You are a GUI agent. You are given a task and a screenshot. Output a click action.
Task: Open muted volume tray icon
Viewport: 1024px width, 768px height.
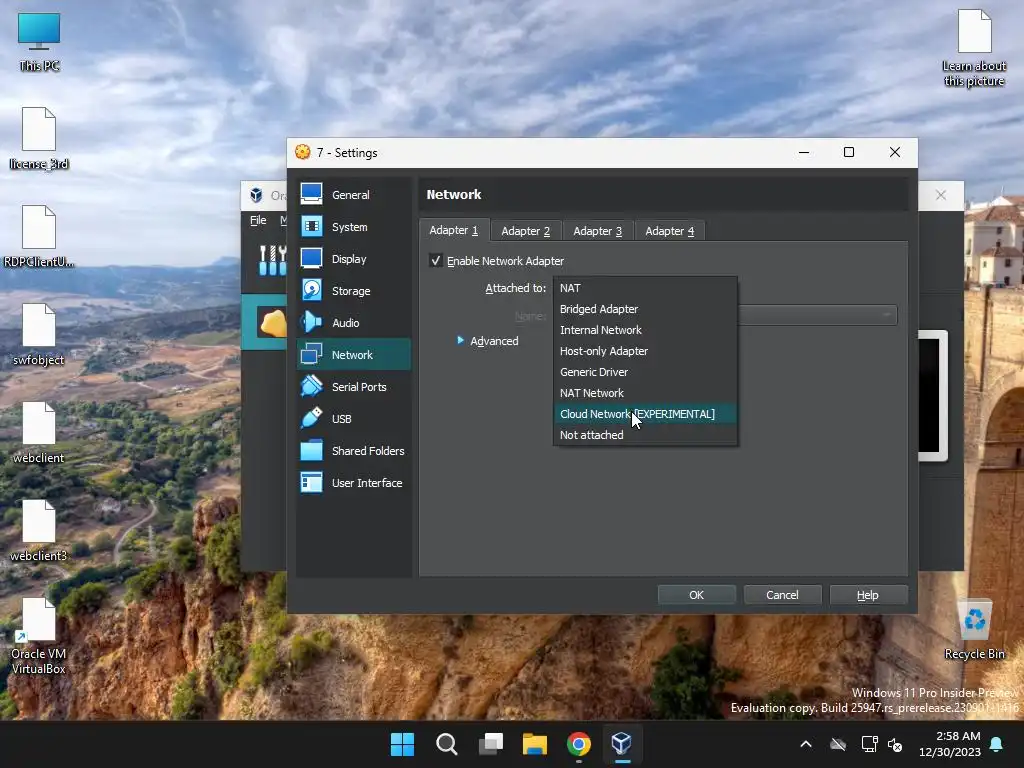895,744
